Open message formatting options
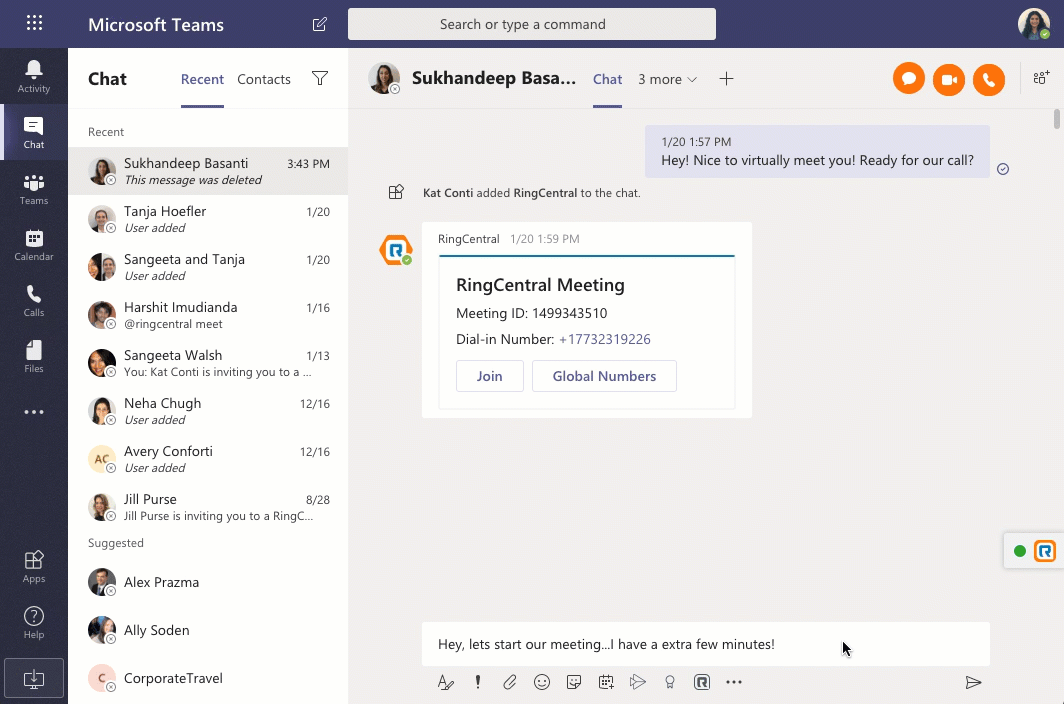This screenshot has height=704, width=1064. (446, 681)
